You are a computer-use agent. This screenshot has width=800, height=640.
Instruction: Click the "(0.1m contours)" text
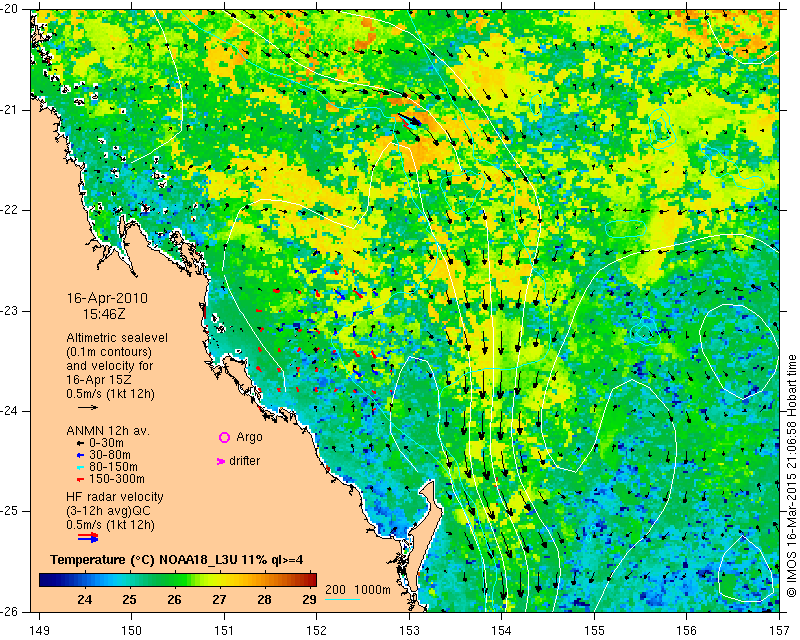(x=109, y=352)
